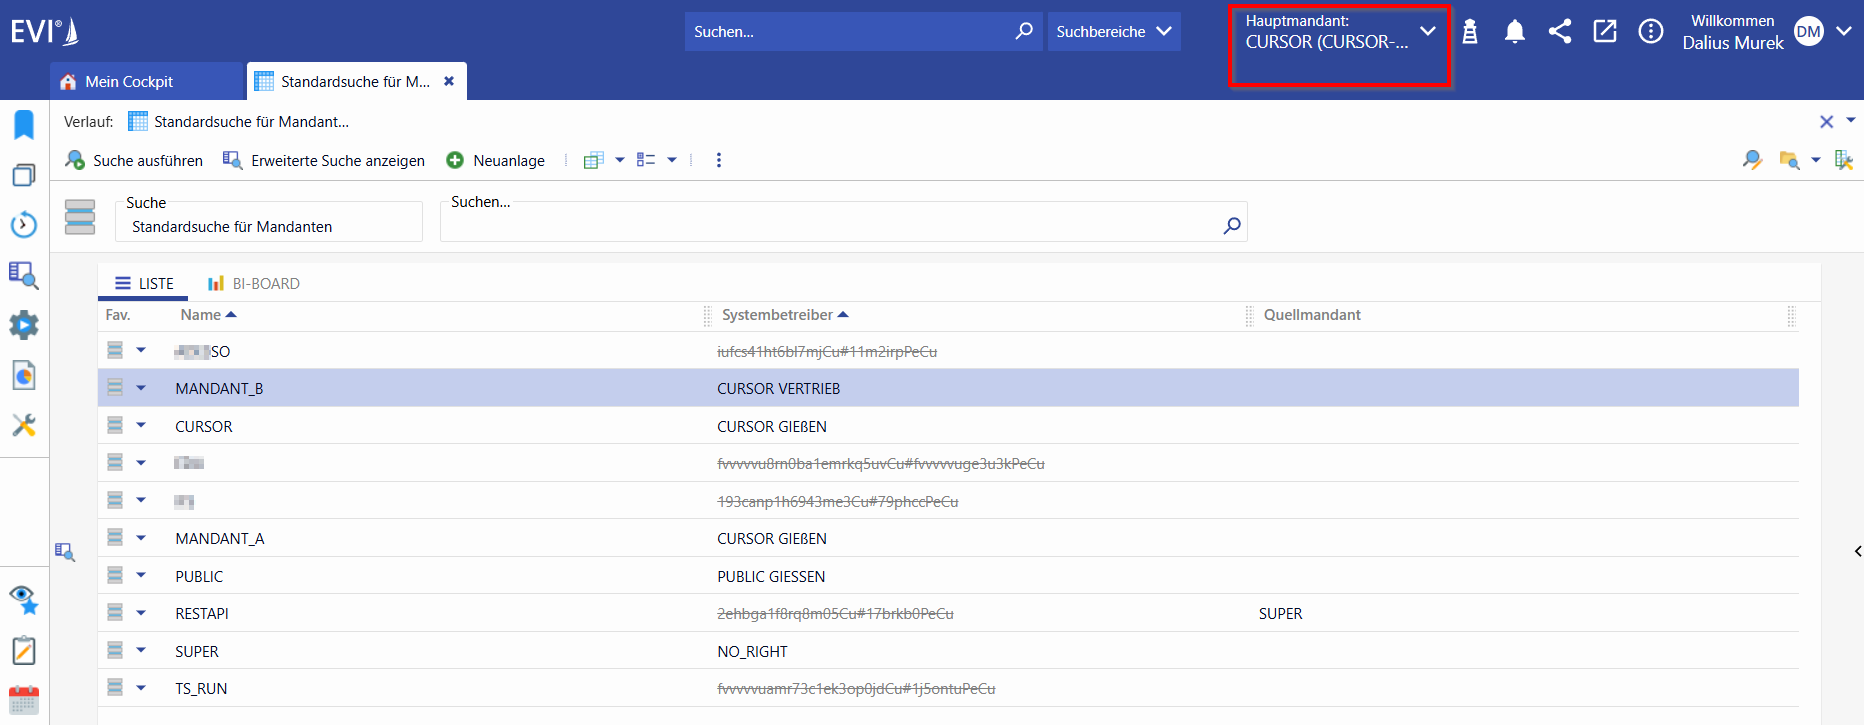The width and height of the screenshot is (1864, 725).
Task: Click the share icon in header
Action: [1560, 32]
